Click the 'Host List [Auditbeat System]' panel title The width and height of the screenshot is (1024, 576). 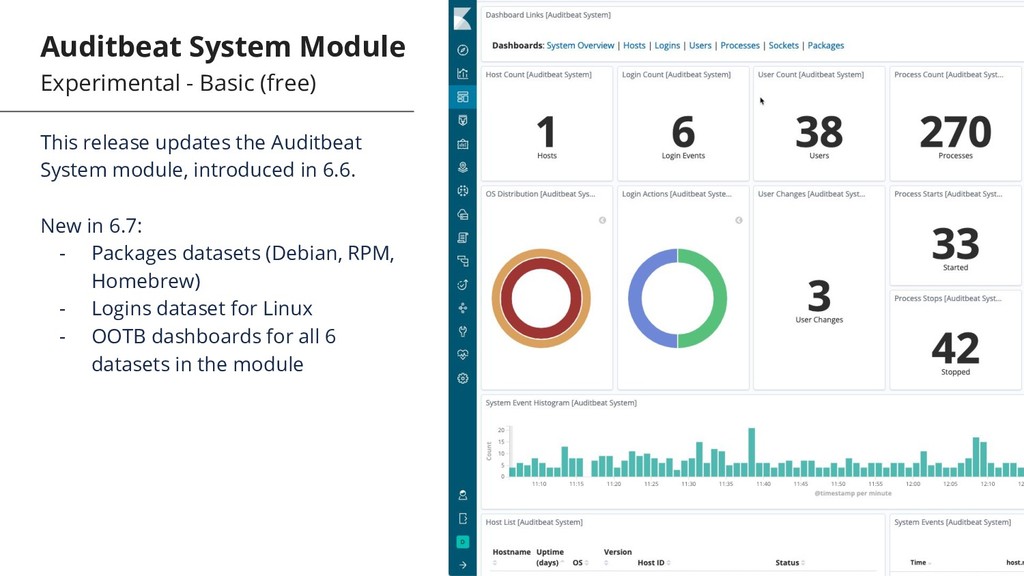(x=534, y=522)
